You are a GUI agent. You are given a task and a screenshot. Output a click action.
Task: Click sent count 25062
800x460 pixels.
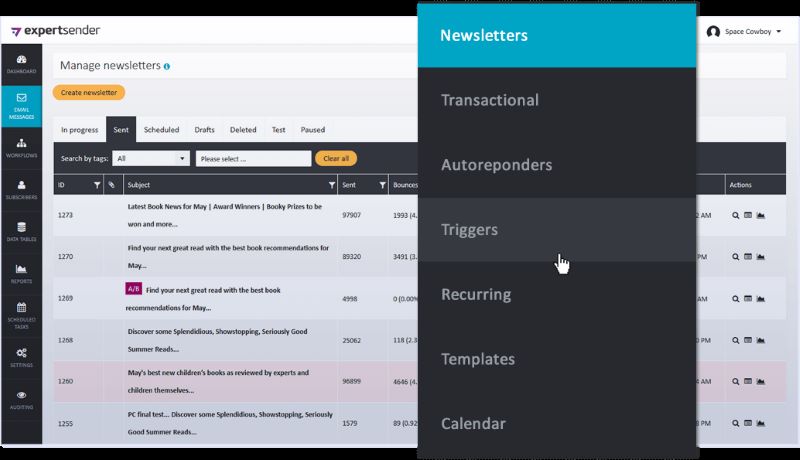(x=352, y=340)
